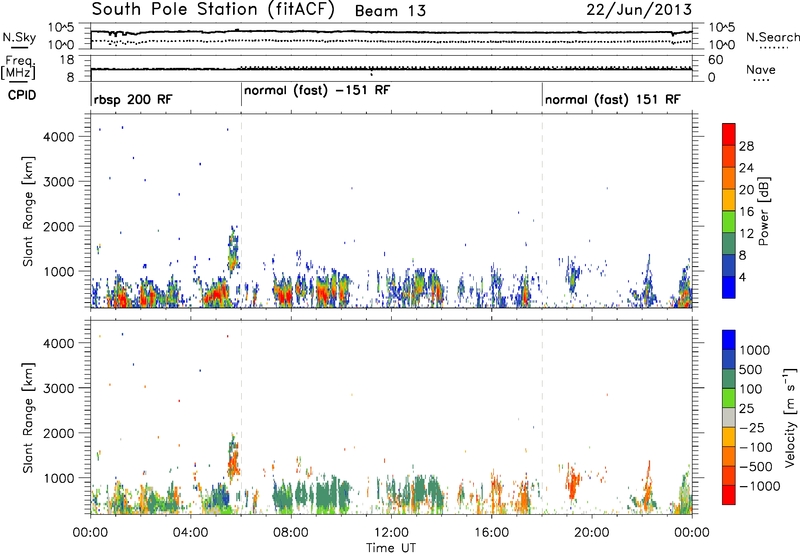This screenshot has width=800, height=554.
Task: Click the frequency trace in the Freq. panel
Action: [x=391, y=69]
